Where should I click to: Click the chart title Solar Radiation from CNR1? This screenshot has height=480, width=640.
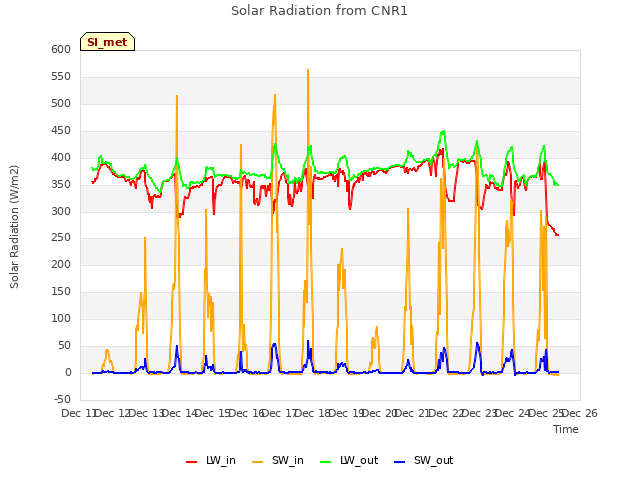(319, 11)
